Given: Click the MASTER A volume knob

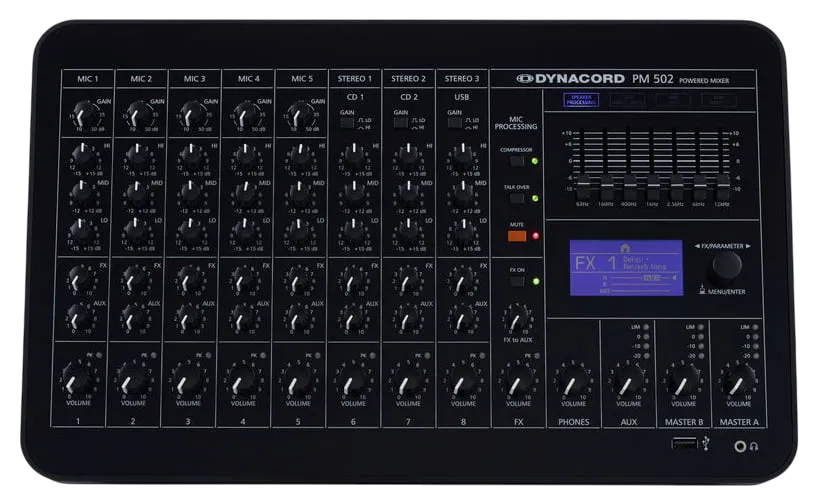Looking at the screenshot, I should coord(739,379).
